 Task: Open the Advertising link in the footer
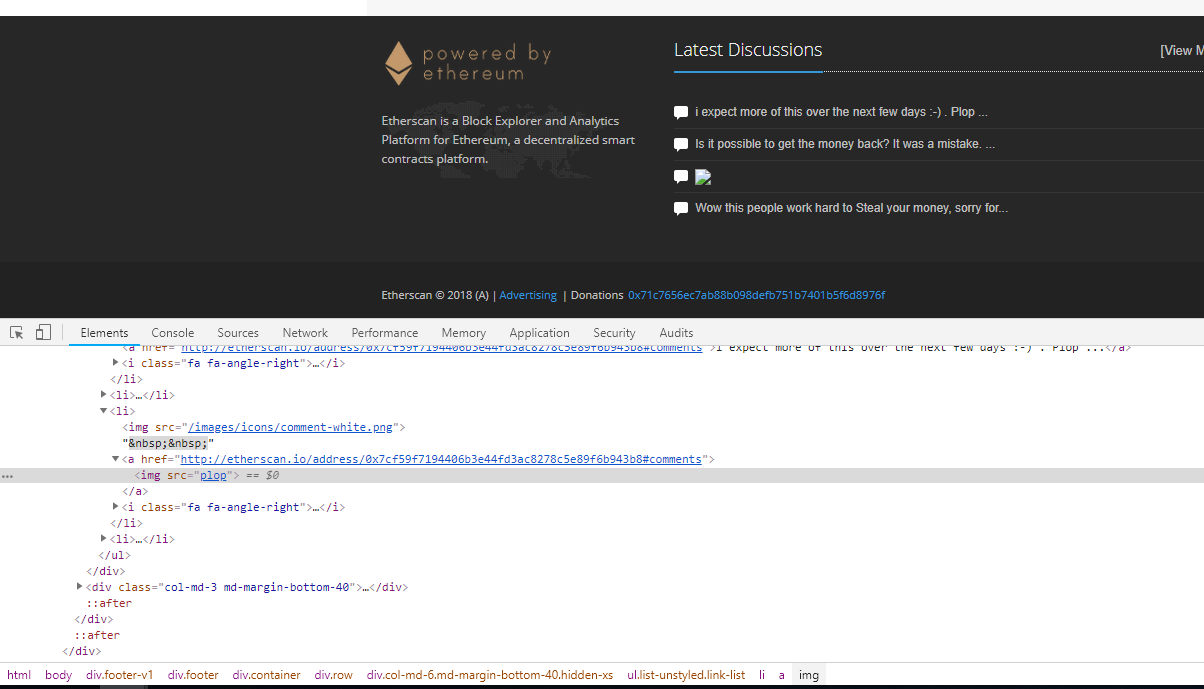(x=527, y=294)
